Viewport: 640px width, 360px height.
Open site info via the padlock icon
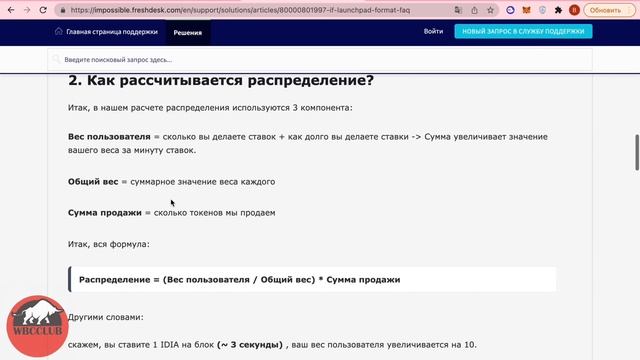point(62,10)
